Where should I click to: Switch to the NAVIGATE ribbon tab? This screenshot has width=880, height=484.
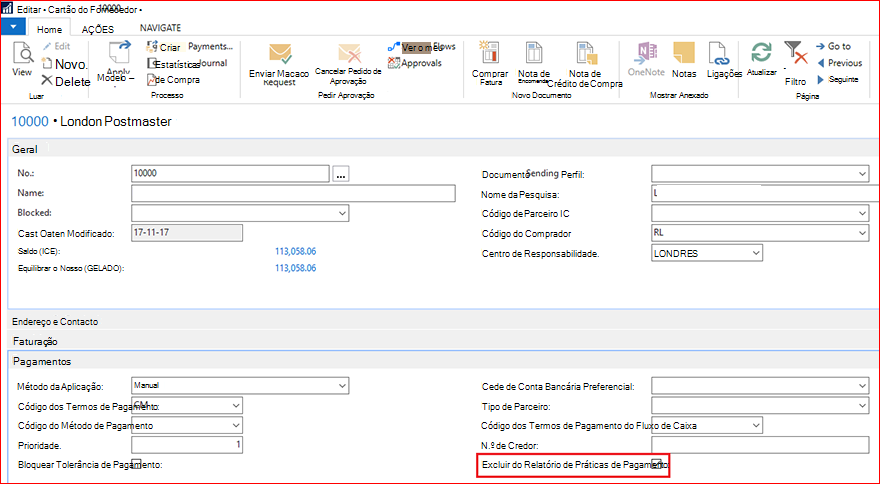(161, 28)
